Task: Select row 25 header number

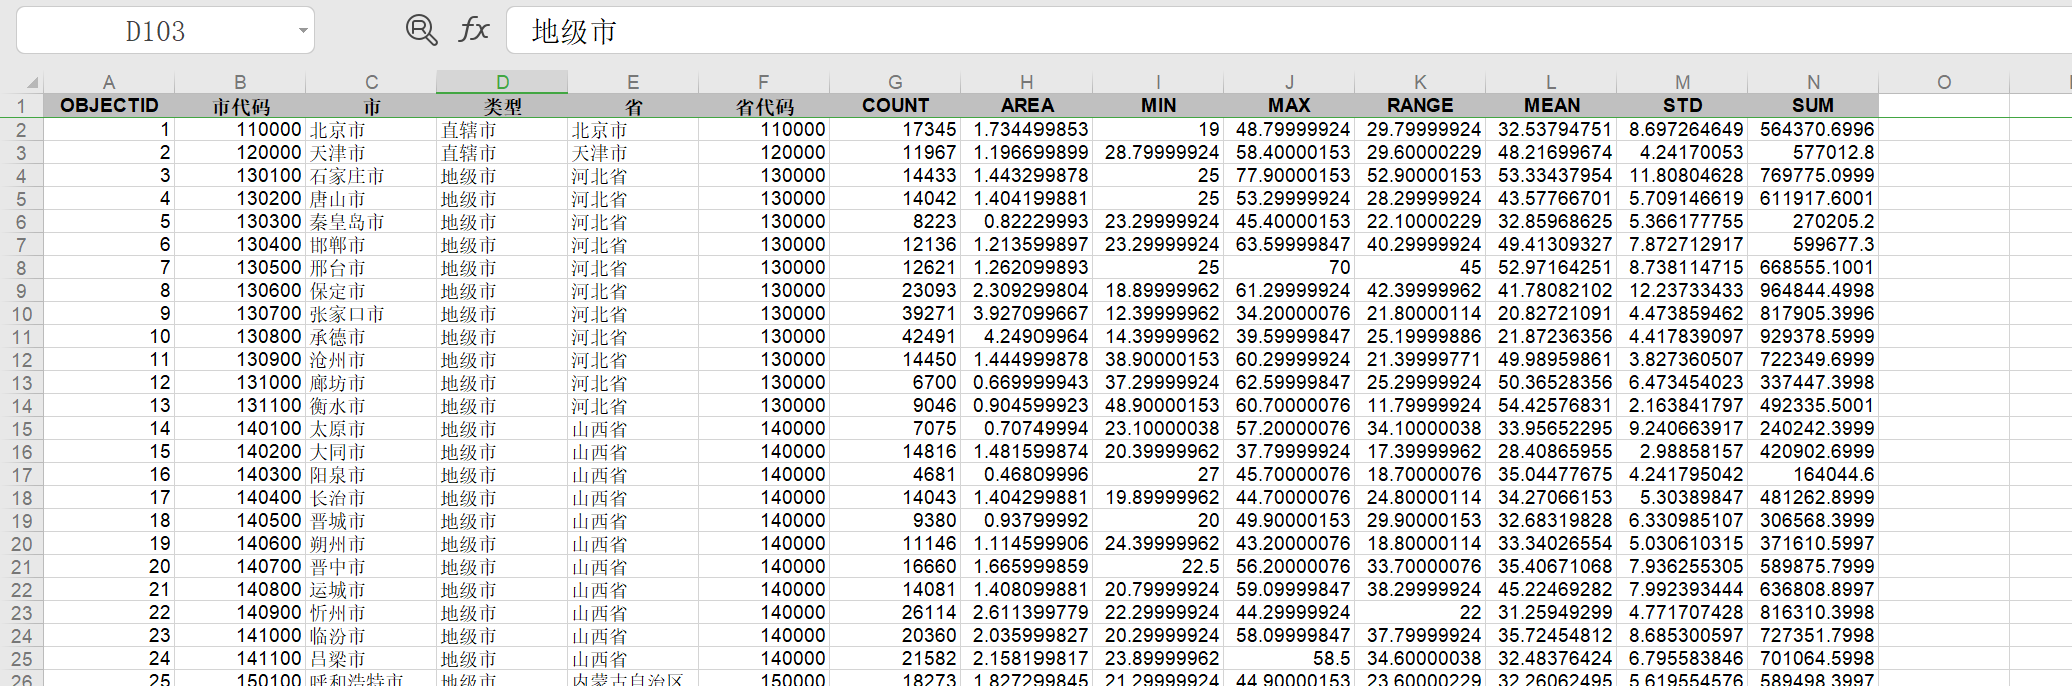Action: 21,658
